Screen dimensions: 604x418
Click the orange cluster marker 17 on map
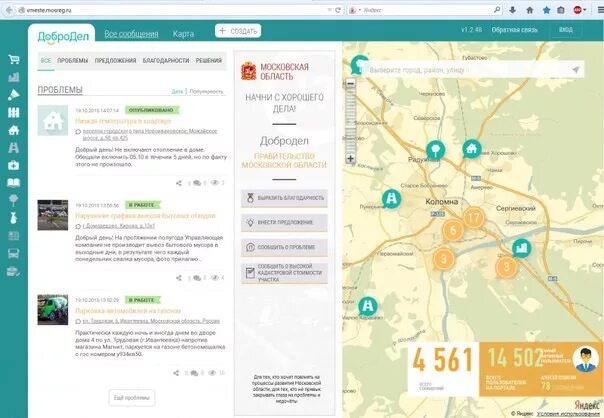(473, 218)
